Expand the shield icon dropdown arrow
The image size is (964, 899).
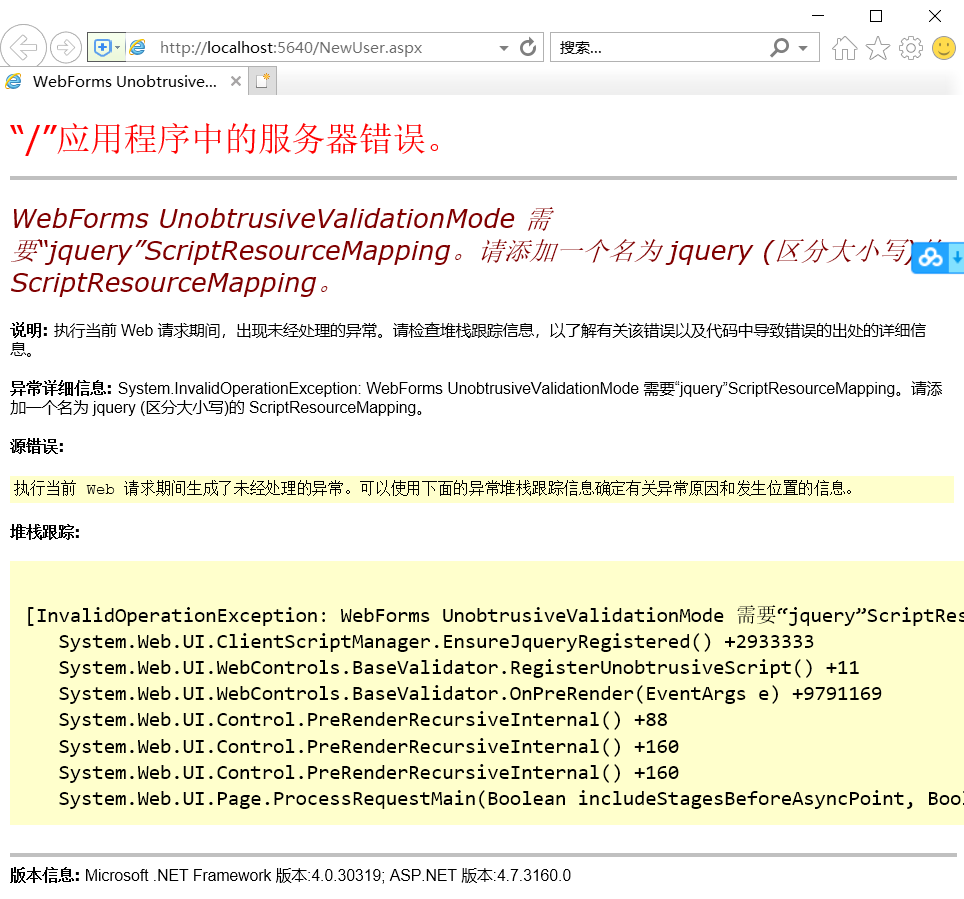[x=118, y=47]
